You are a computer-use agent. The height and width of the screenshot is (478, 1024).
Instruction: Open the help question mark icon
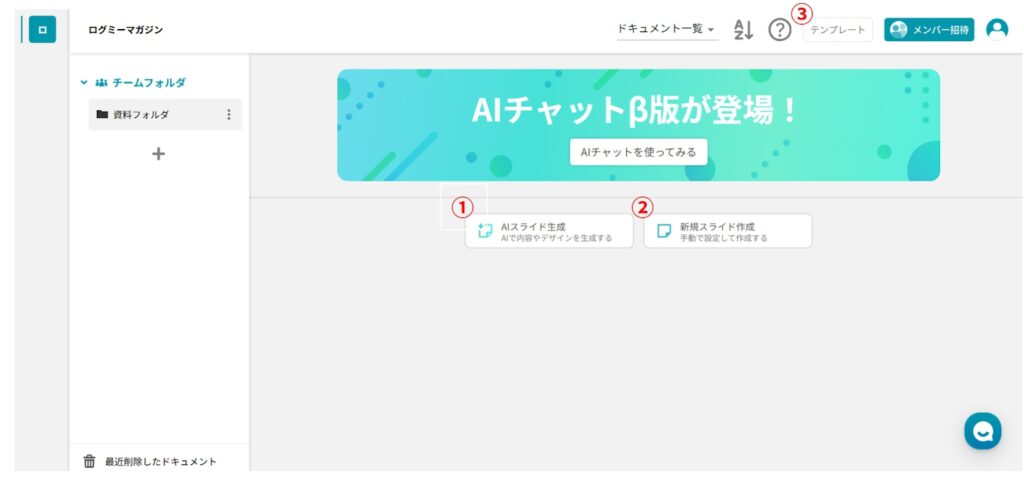[779, 30]
